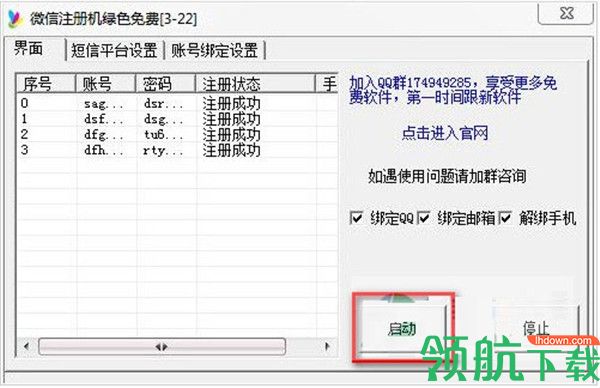Click password cell rty...

(163, 150)
